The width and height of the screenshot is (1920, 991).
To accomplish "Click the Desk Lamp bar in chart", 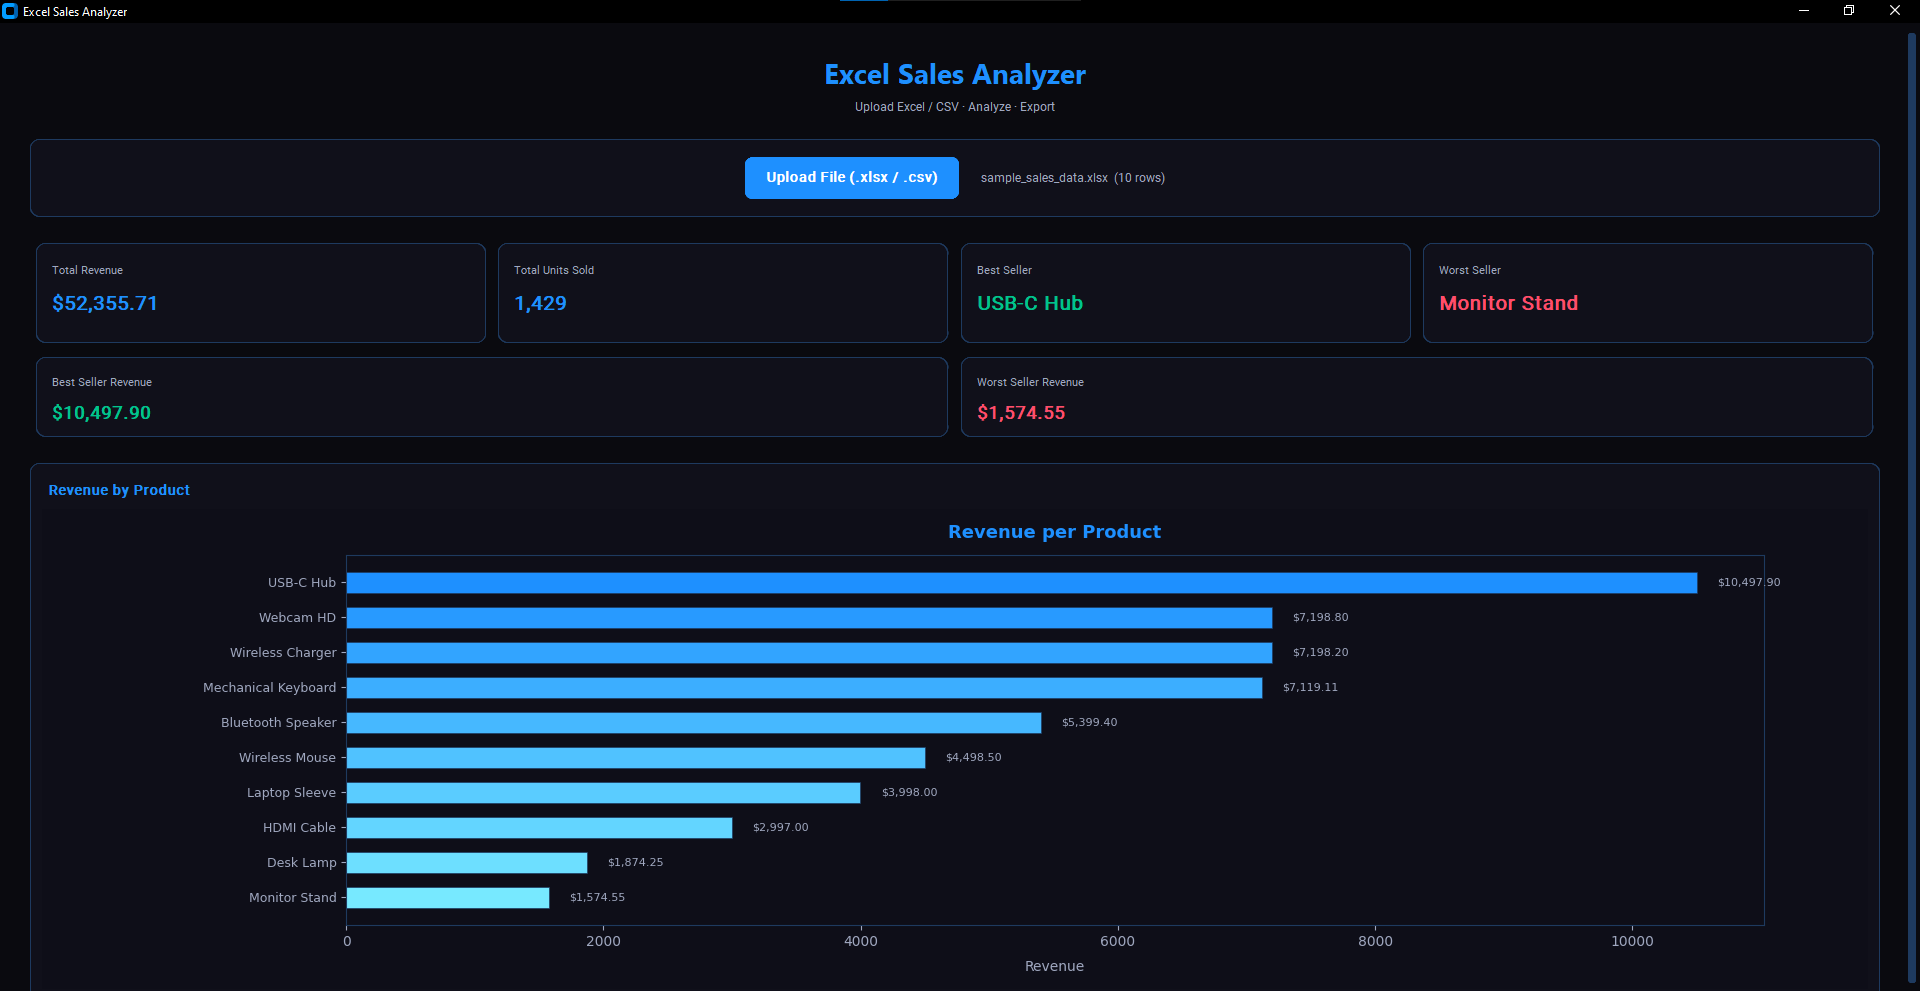I will (466, 863).
